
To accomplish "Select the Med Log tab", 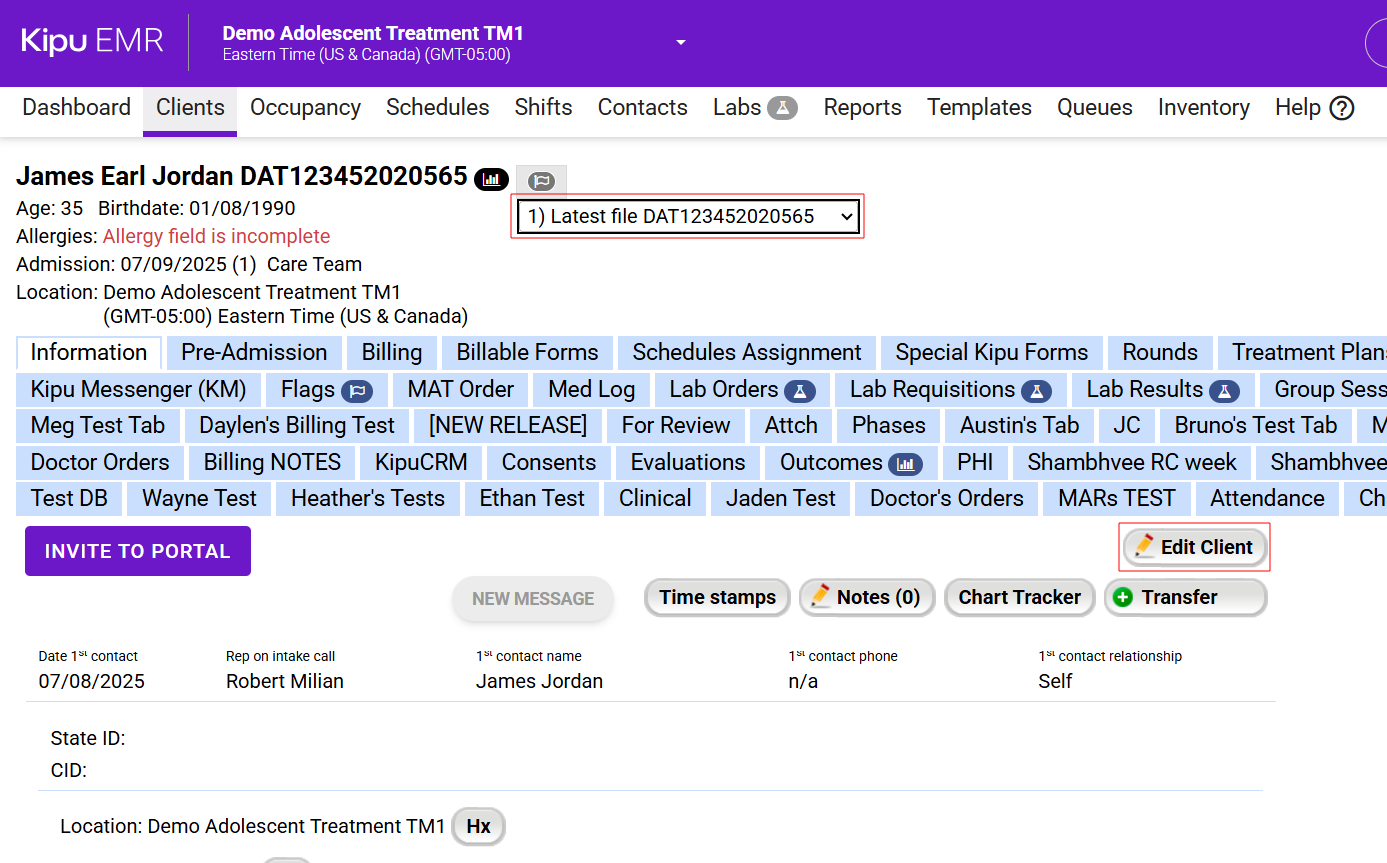I will 591,389.
